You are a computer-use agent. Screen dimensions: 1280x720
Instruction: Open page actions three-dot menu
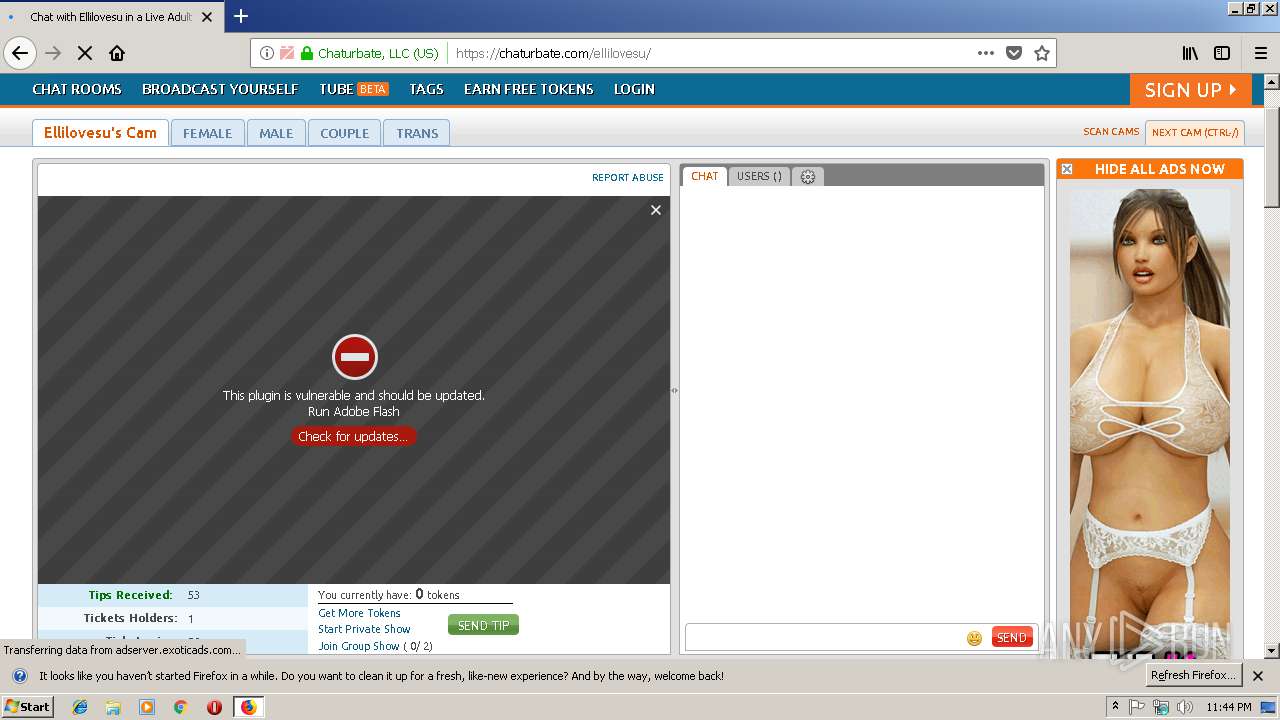986,53
